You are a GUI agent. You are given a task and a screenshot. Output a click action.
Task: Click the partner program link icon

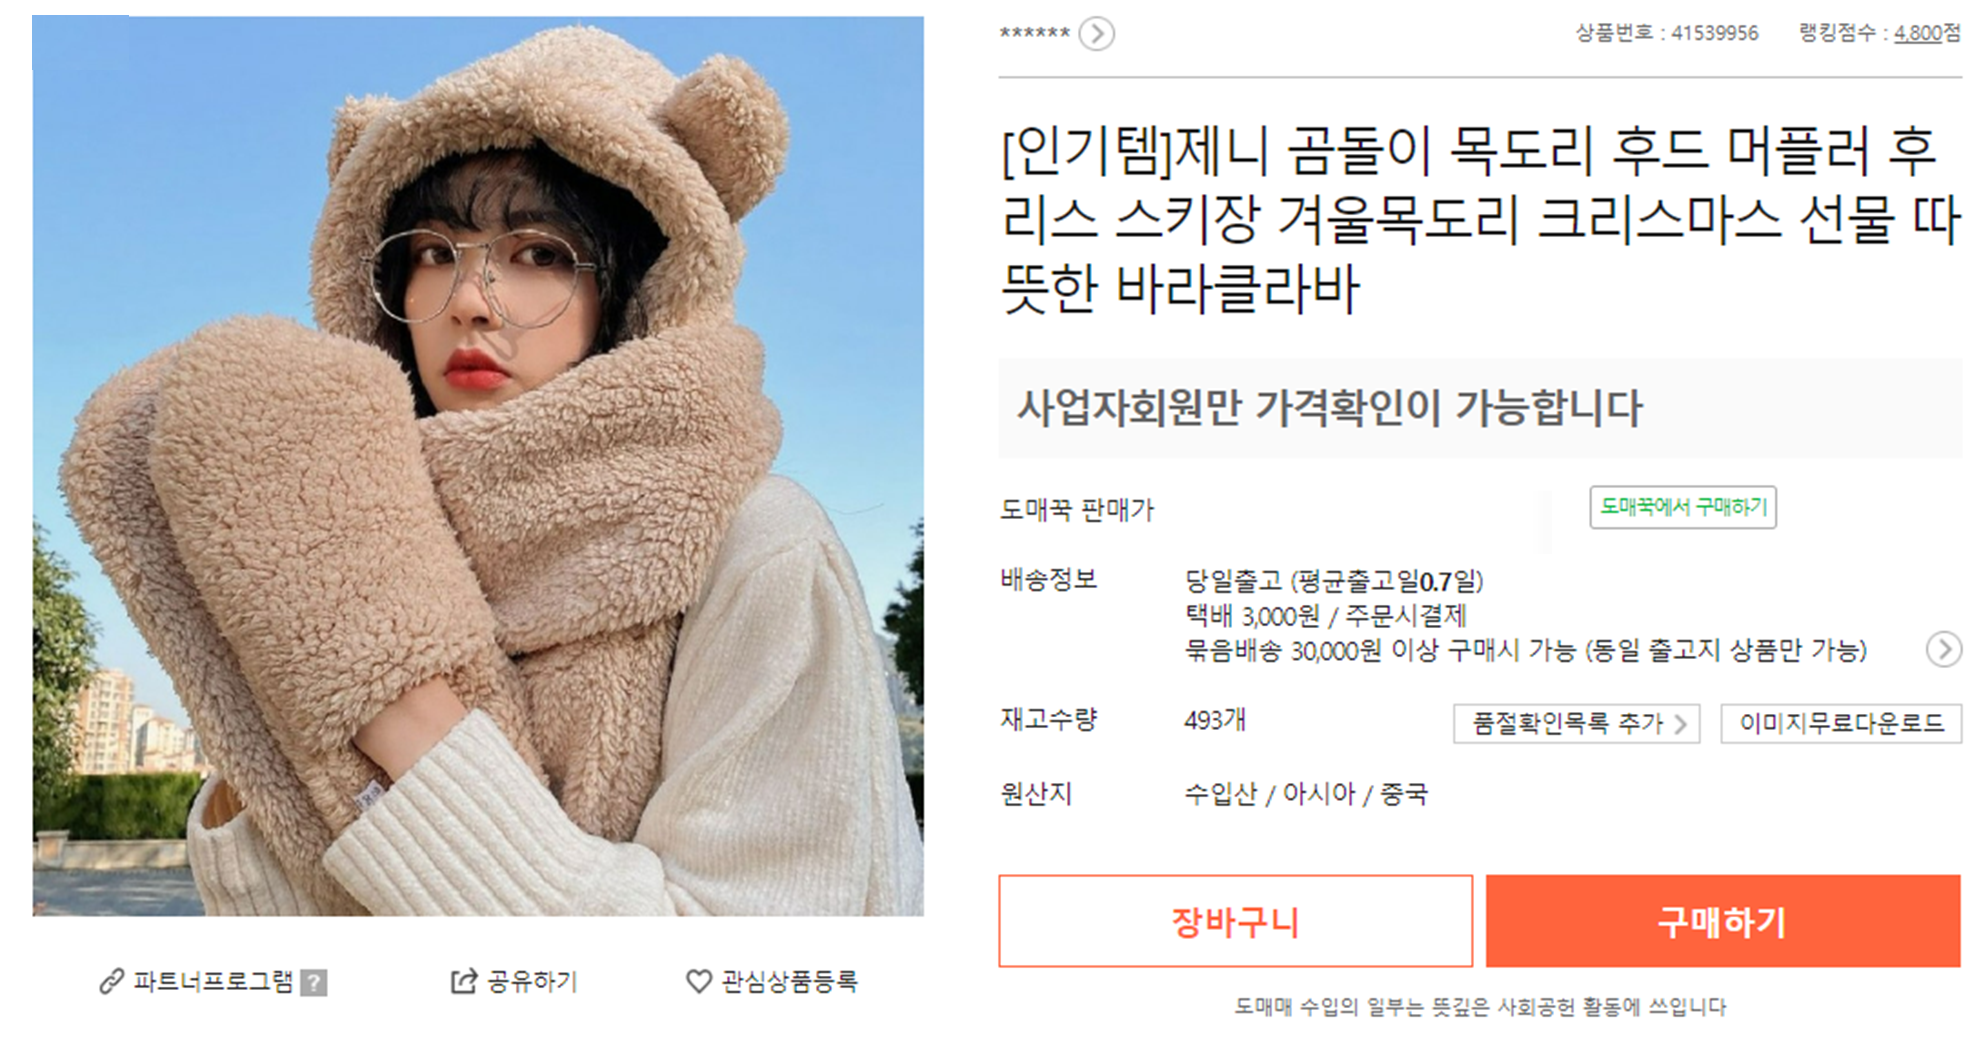tap(112, 982)
